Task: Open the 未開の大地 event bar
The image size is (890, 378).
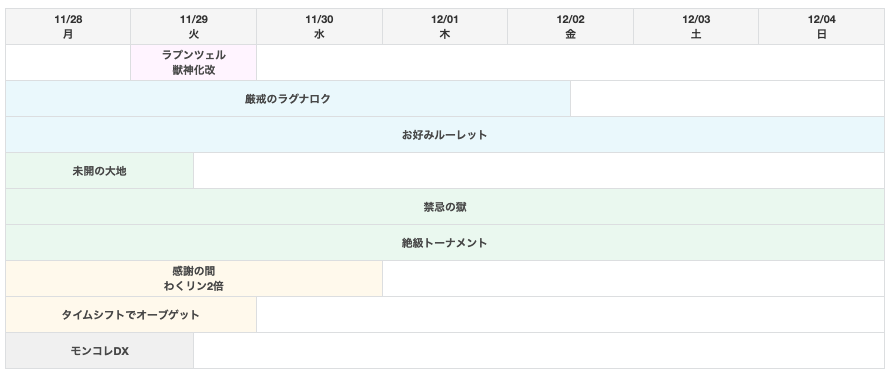Action: [x=99, y=171]
